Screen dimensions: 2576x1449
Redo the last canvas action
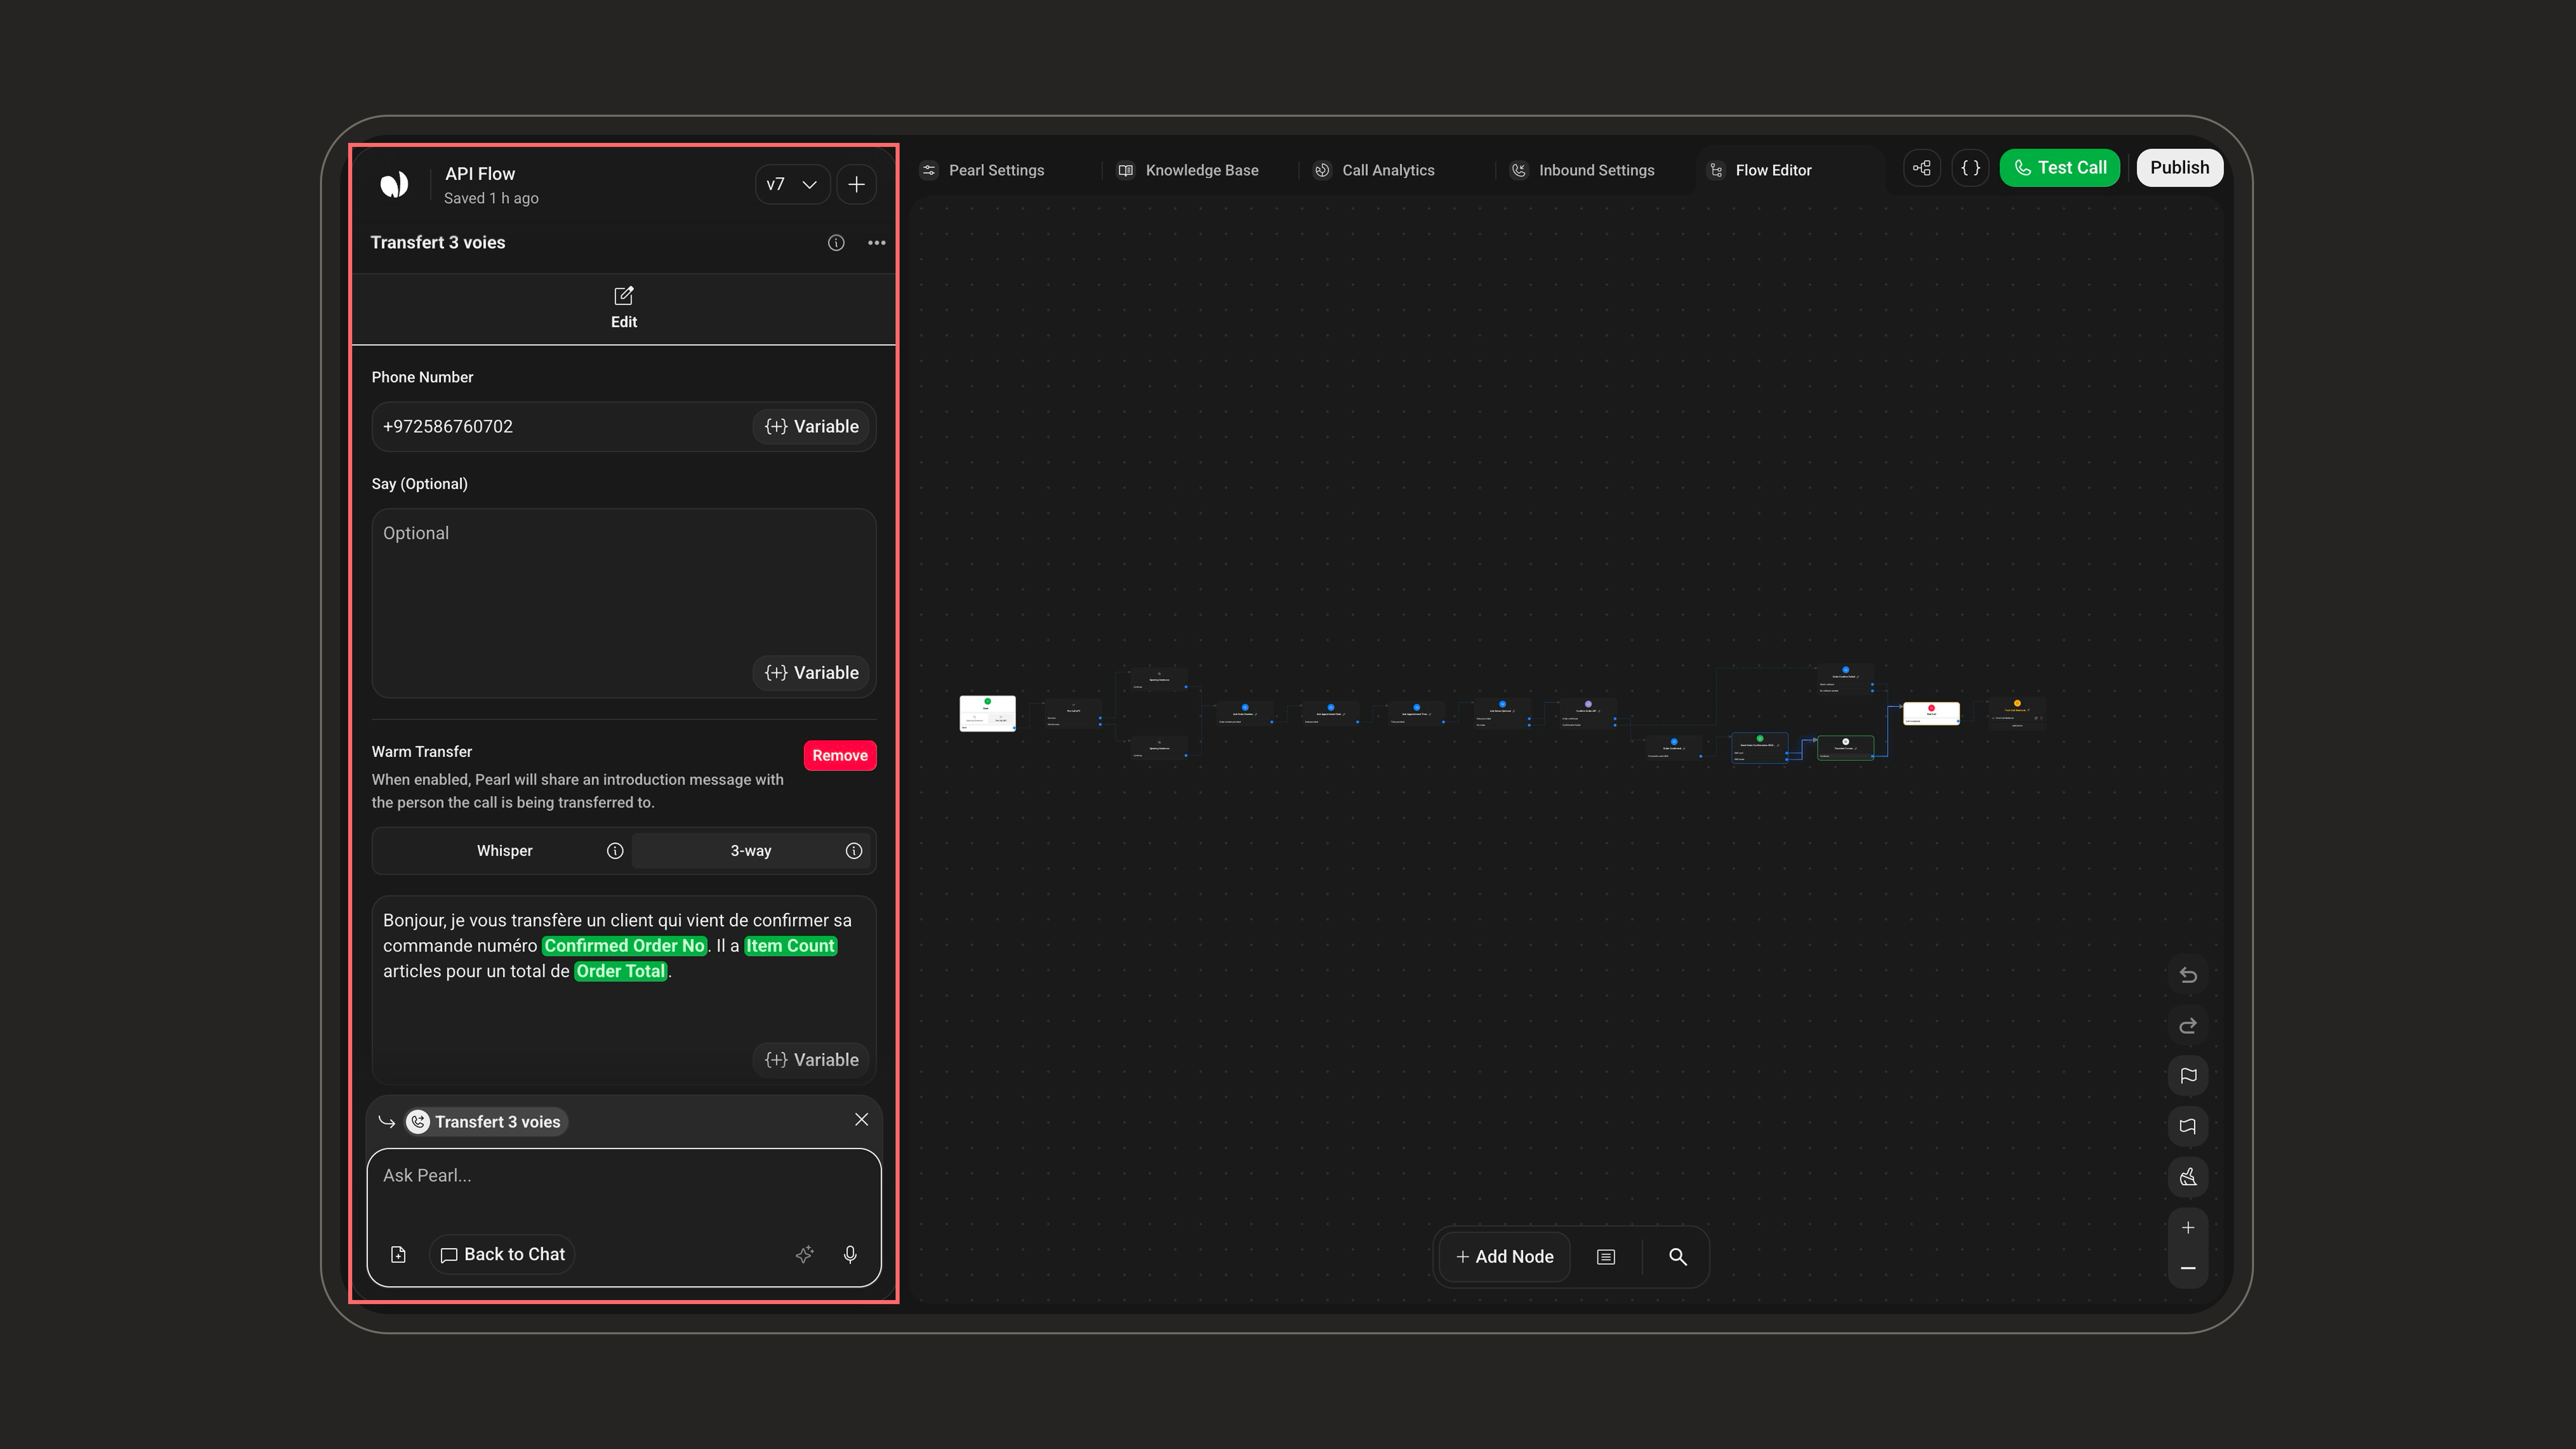tap(2188, 1026)
